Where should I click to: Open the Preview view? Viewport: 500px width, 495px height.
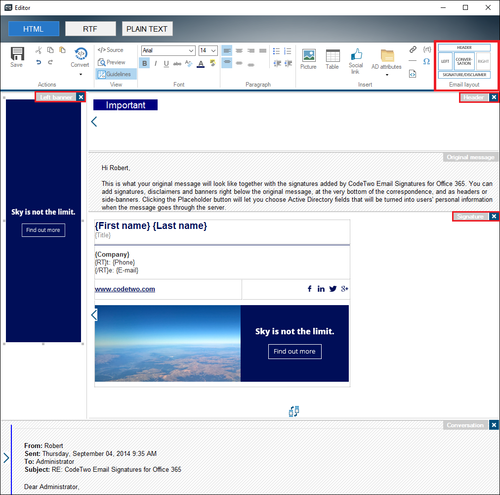tap(111, 62)
